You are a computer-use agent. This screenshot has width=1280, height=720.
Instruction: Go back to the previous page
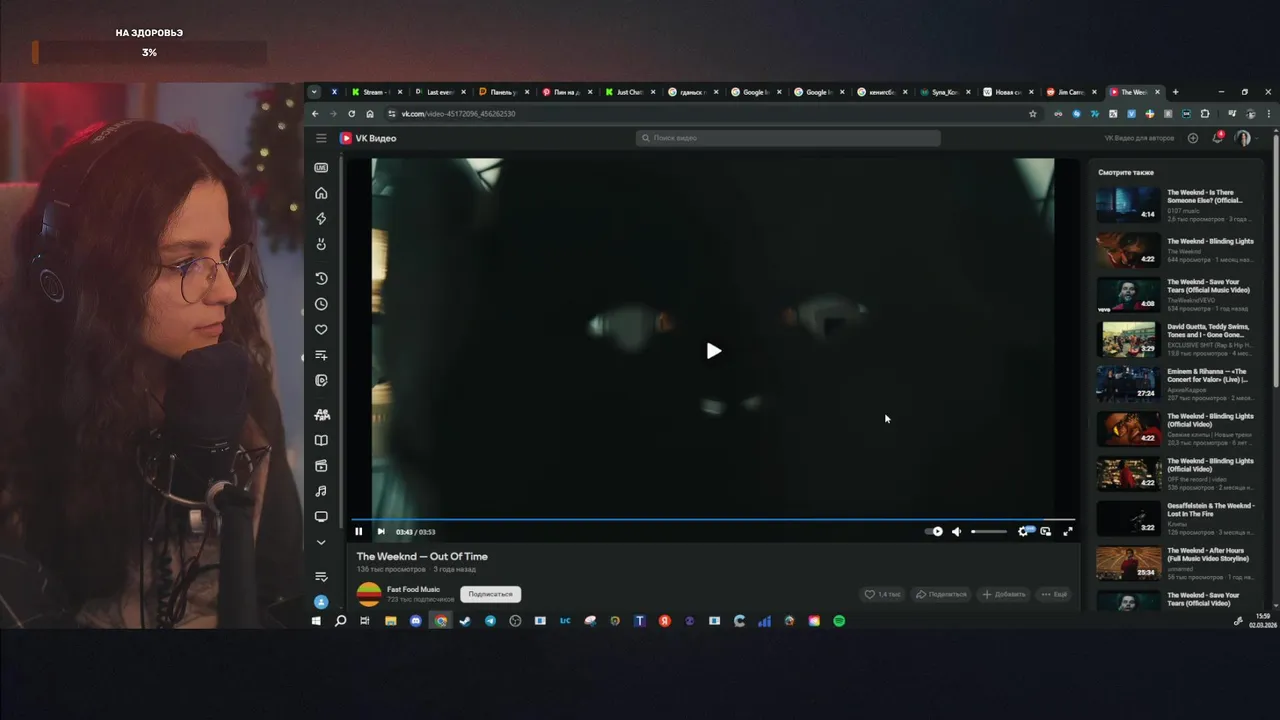tap(315, 114)
